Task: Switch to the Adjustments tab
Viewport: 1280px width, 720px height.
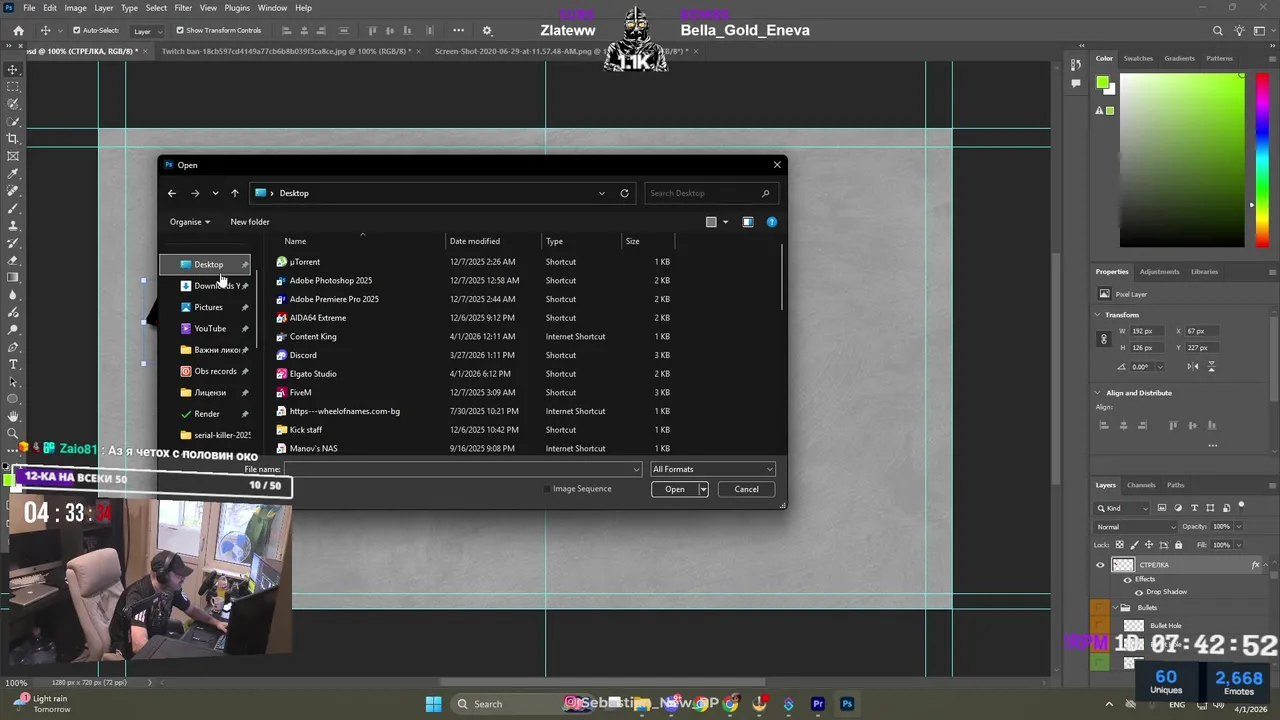Action: coord(1159,271)
